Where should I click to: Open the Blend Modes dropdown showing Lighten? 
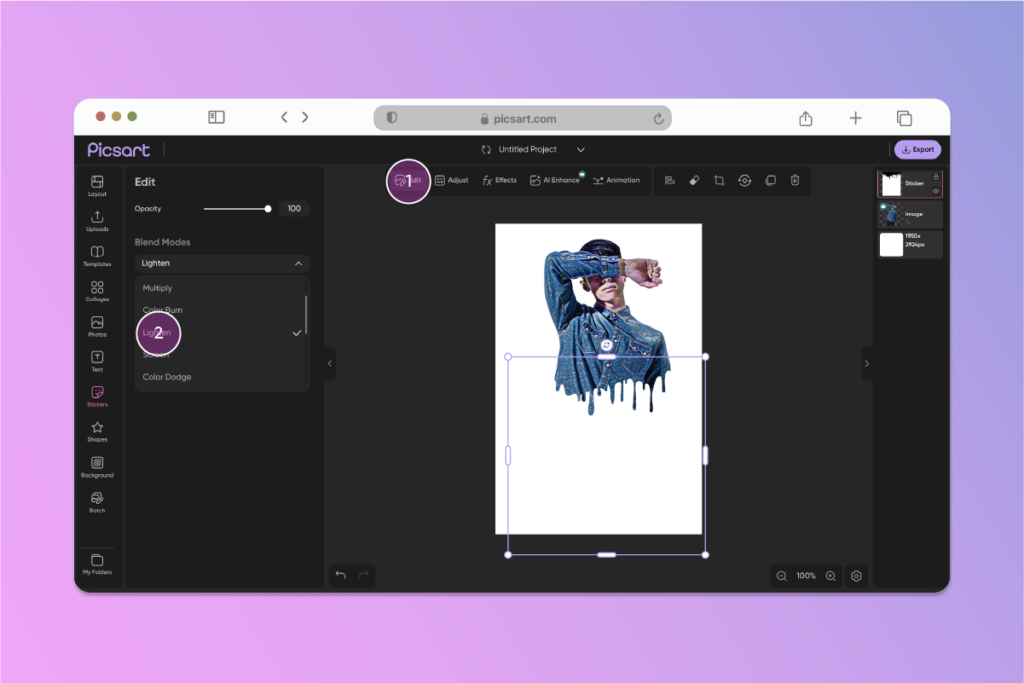(221, 263)
